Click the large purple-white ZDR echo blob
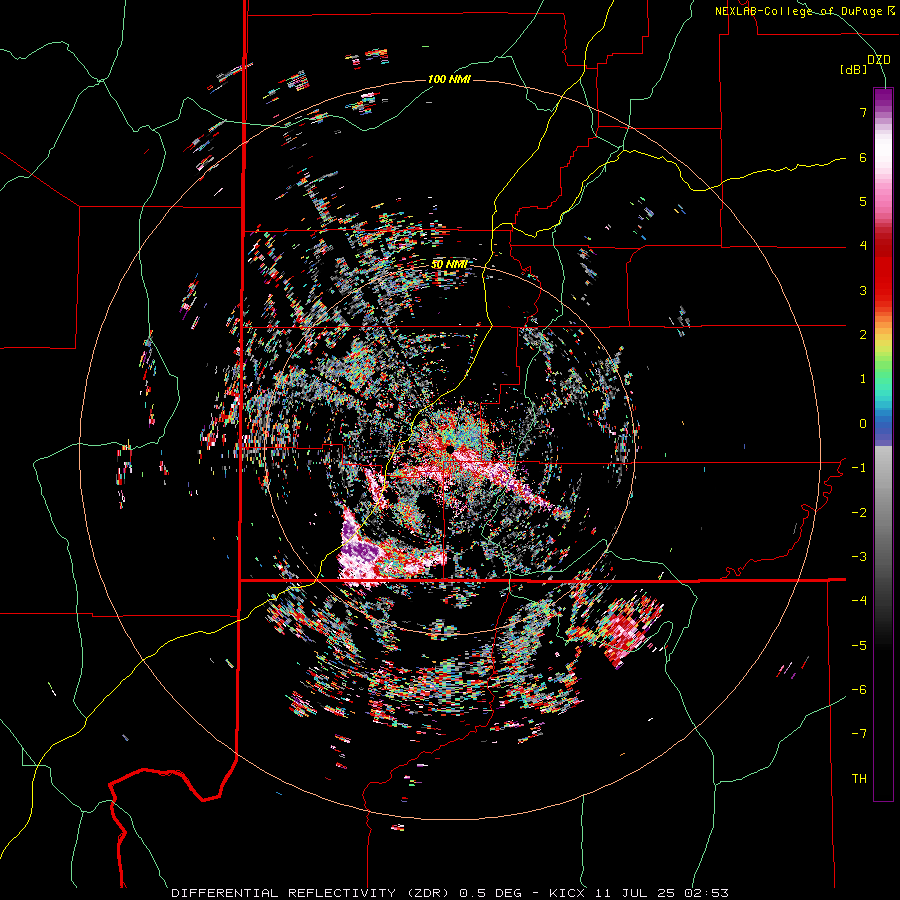Image resolution: width=900 pixels, height=900 pixels. click(362, 551)
